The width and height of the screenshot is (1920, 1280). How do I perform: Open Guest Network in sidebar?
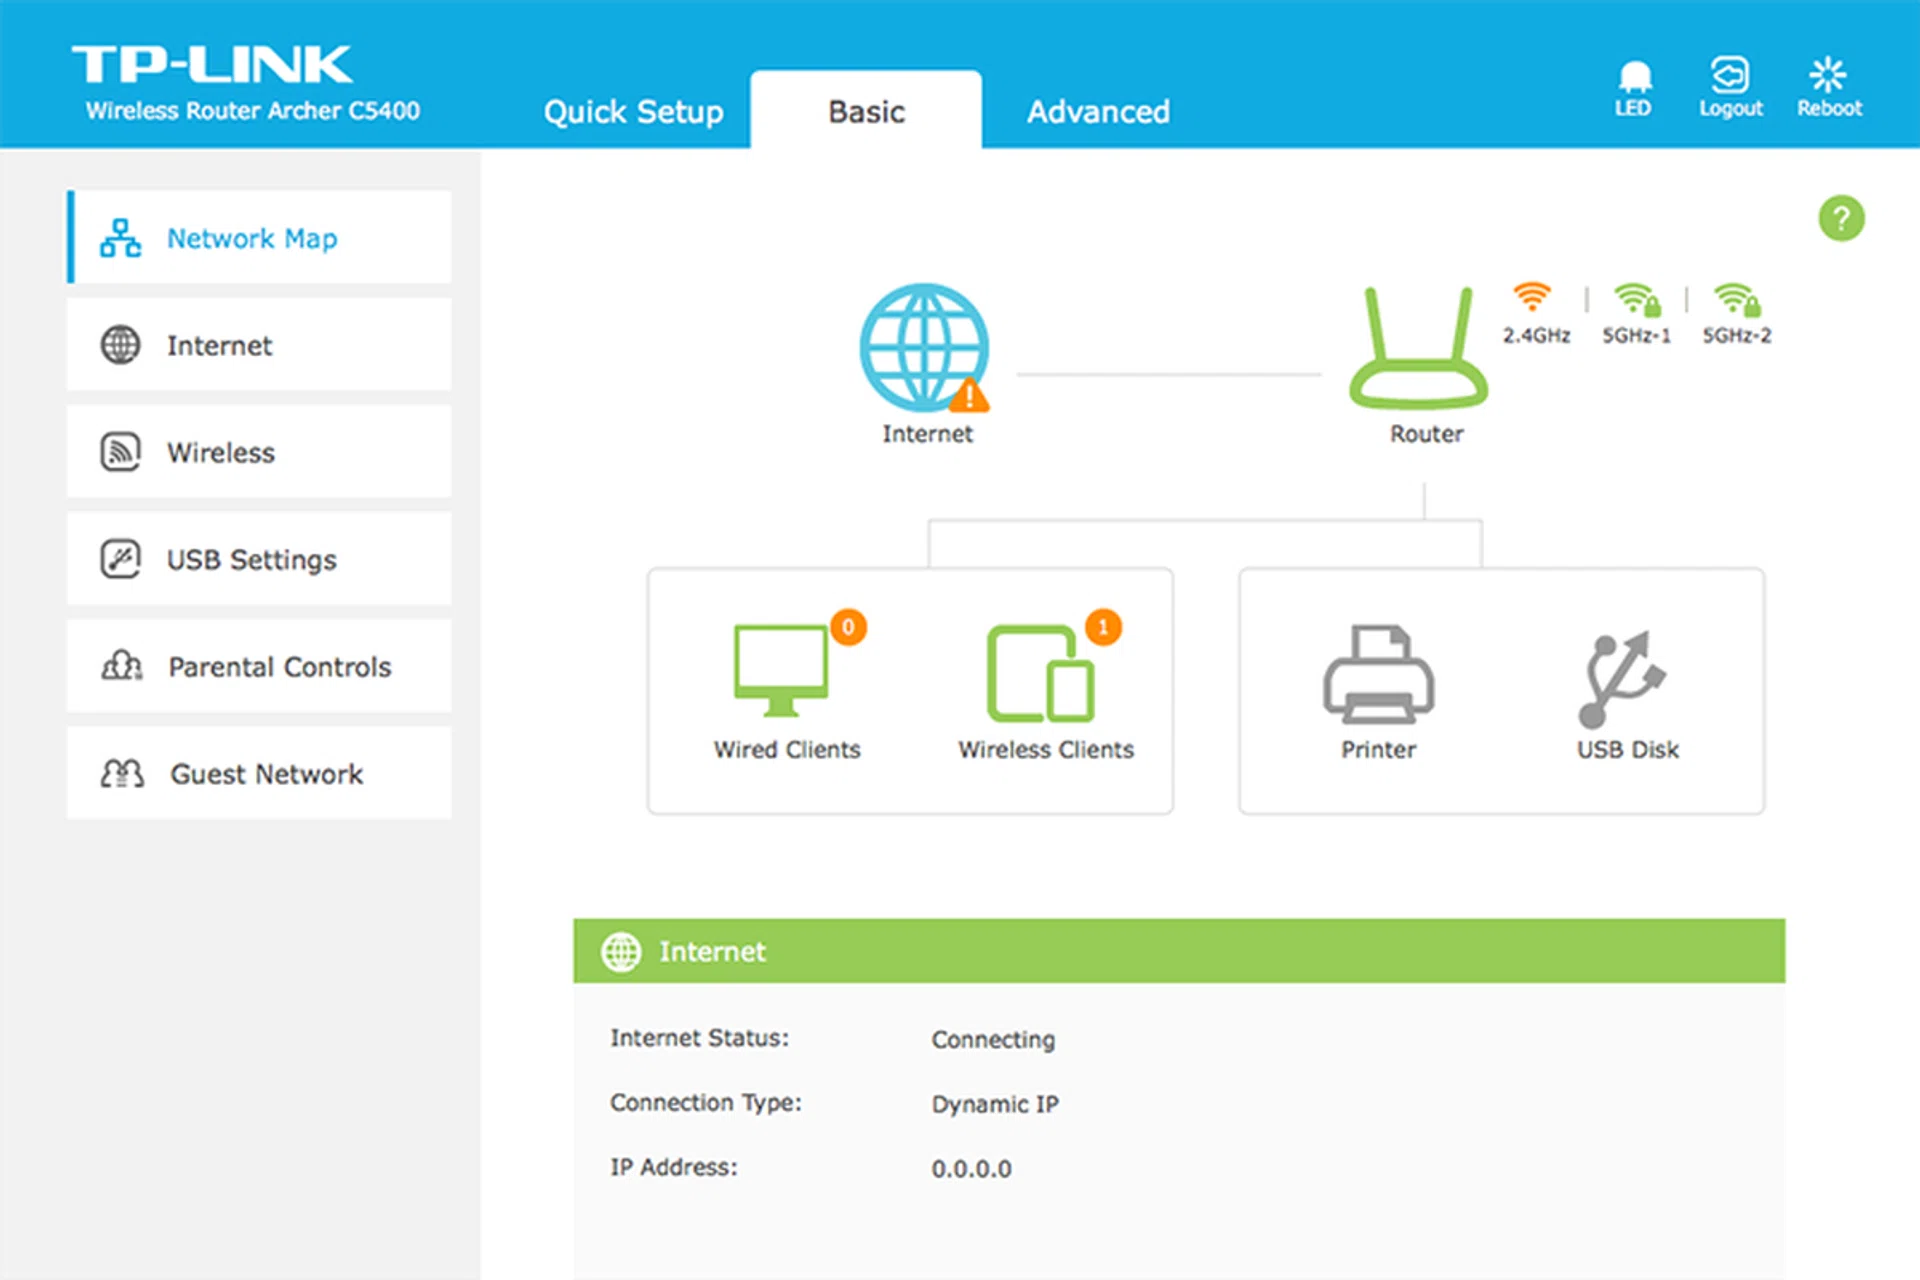(x=259, y=773)
